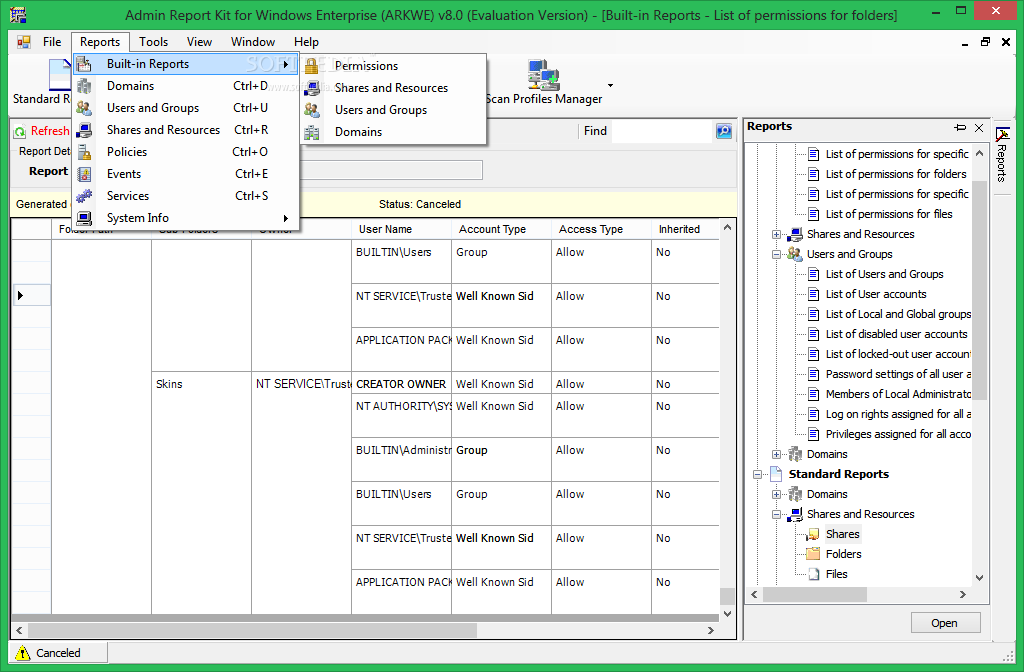This screenshot has height=672, width=1024.
Task: Expand Domains node under Standard Reports
Action: 776,494
